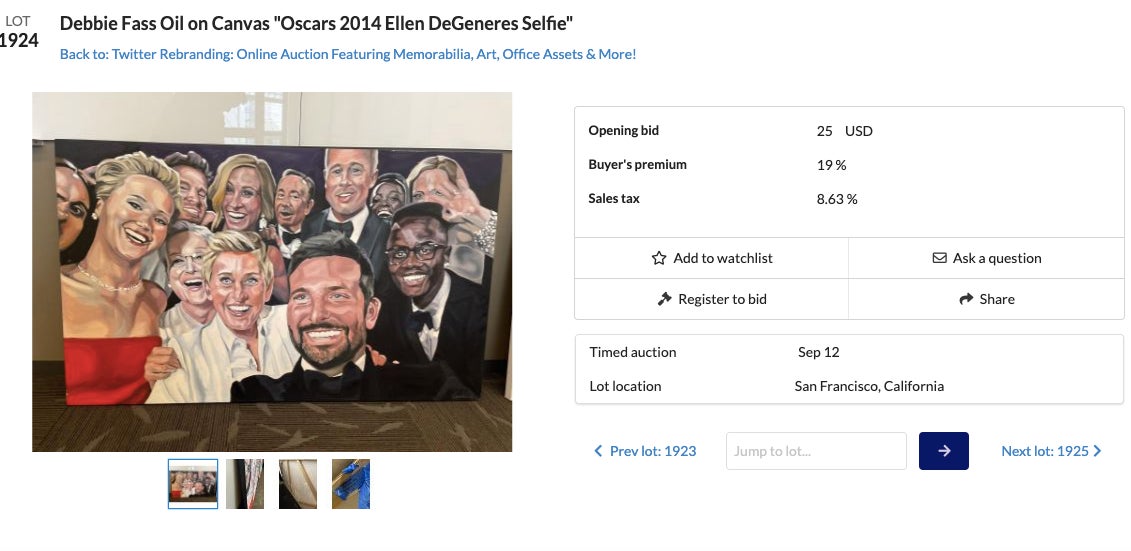Select the second thumbnail of canvas side
The width and height of the screenshot is (1131, 551).
[245, 484]
